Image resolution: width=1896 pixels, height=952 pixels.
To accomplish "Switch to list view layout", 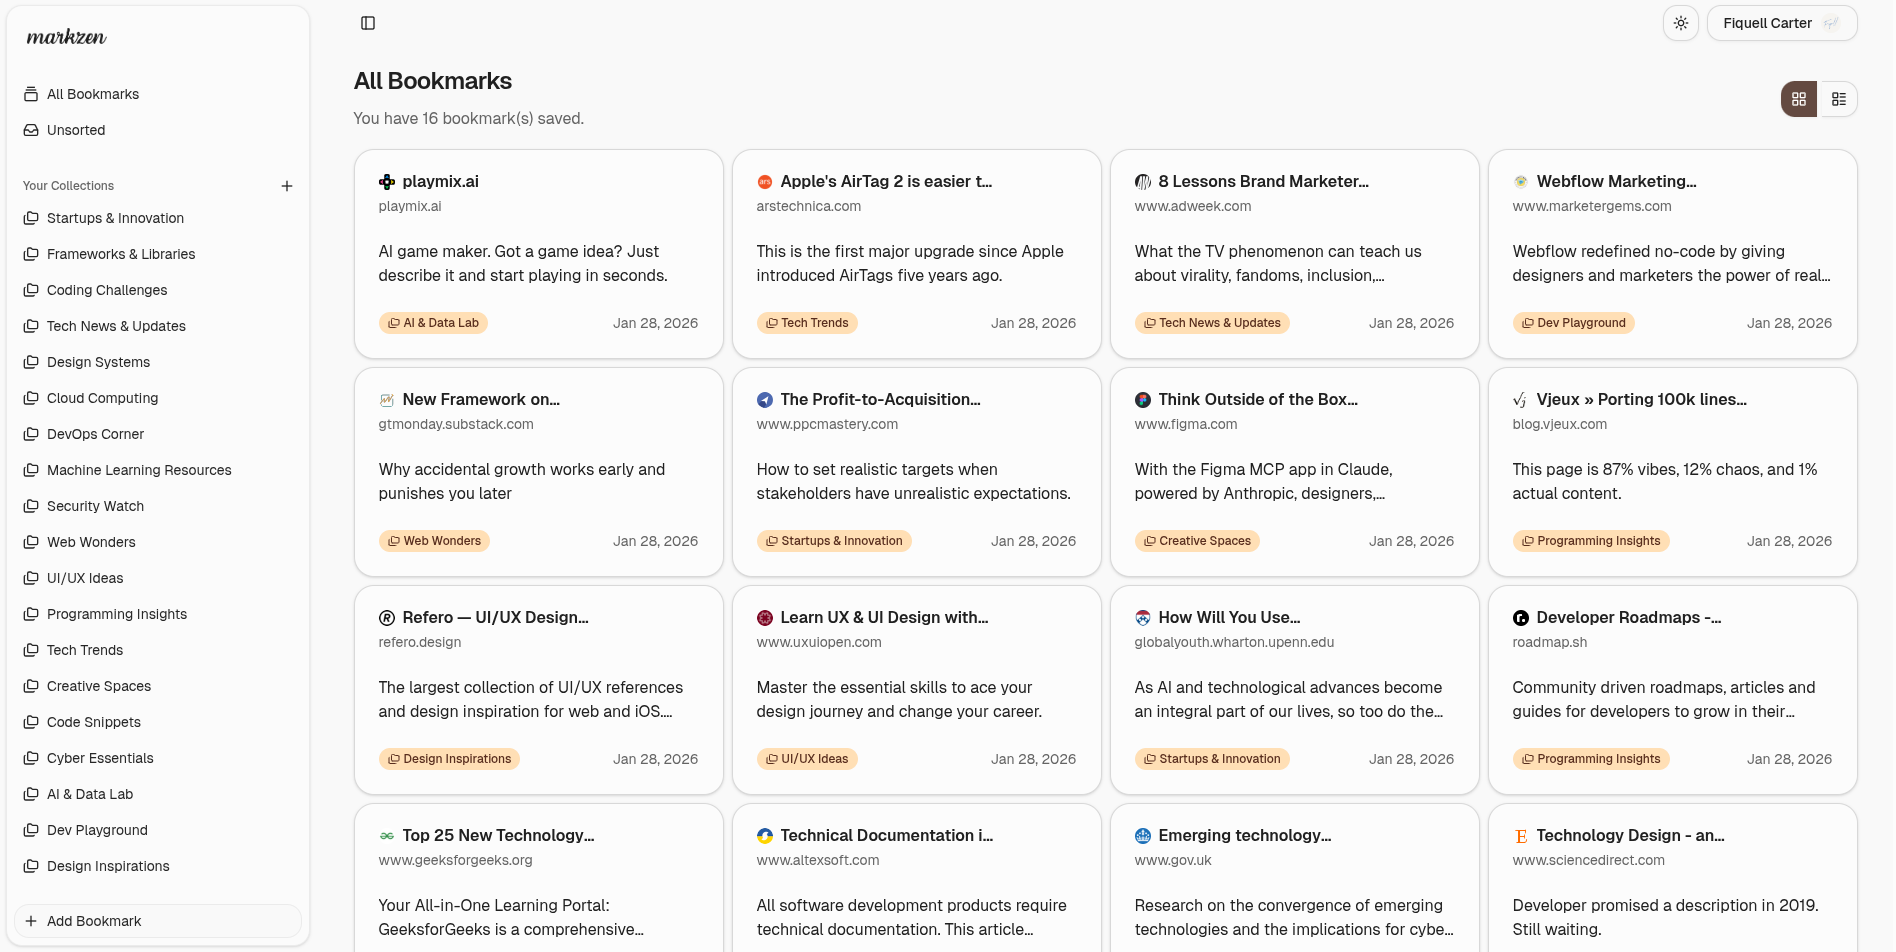I will pyautogui.click(x=1838, y=99).
